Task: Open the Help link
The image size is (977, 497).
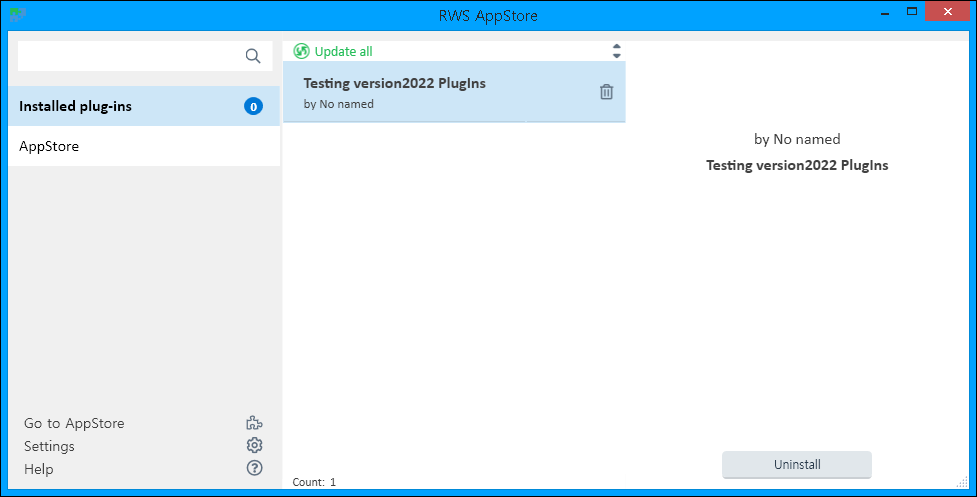Action: [x=39, y=469]
